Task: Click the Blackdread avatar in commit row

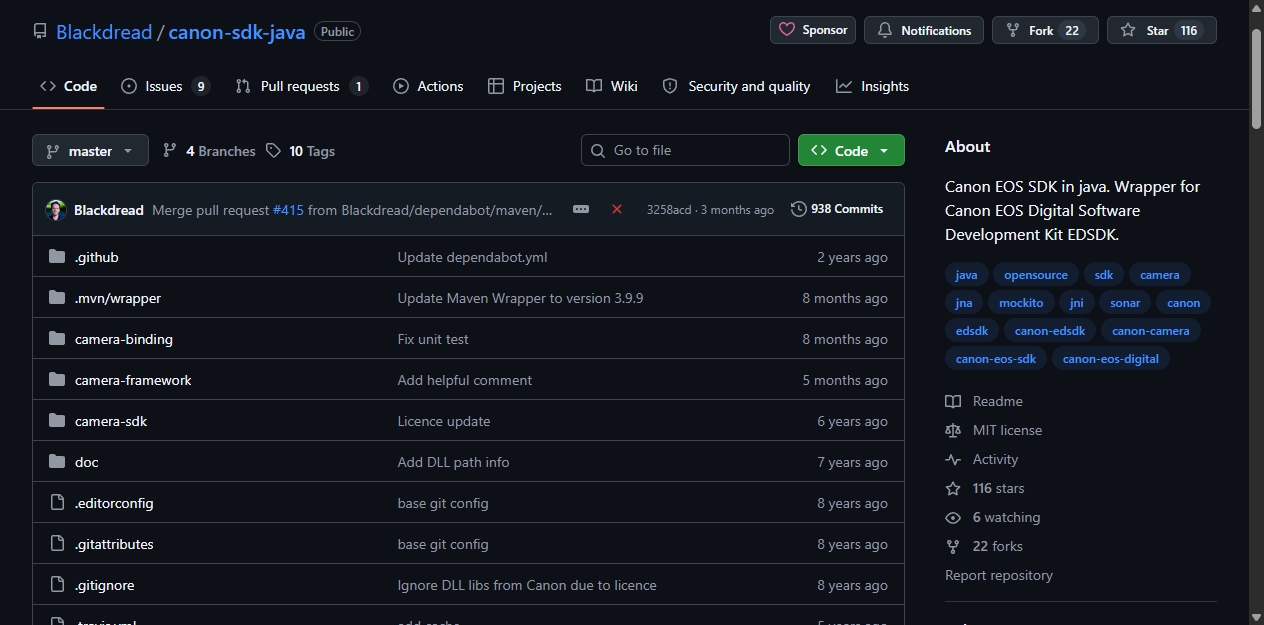Action: 56,210
